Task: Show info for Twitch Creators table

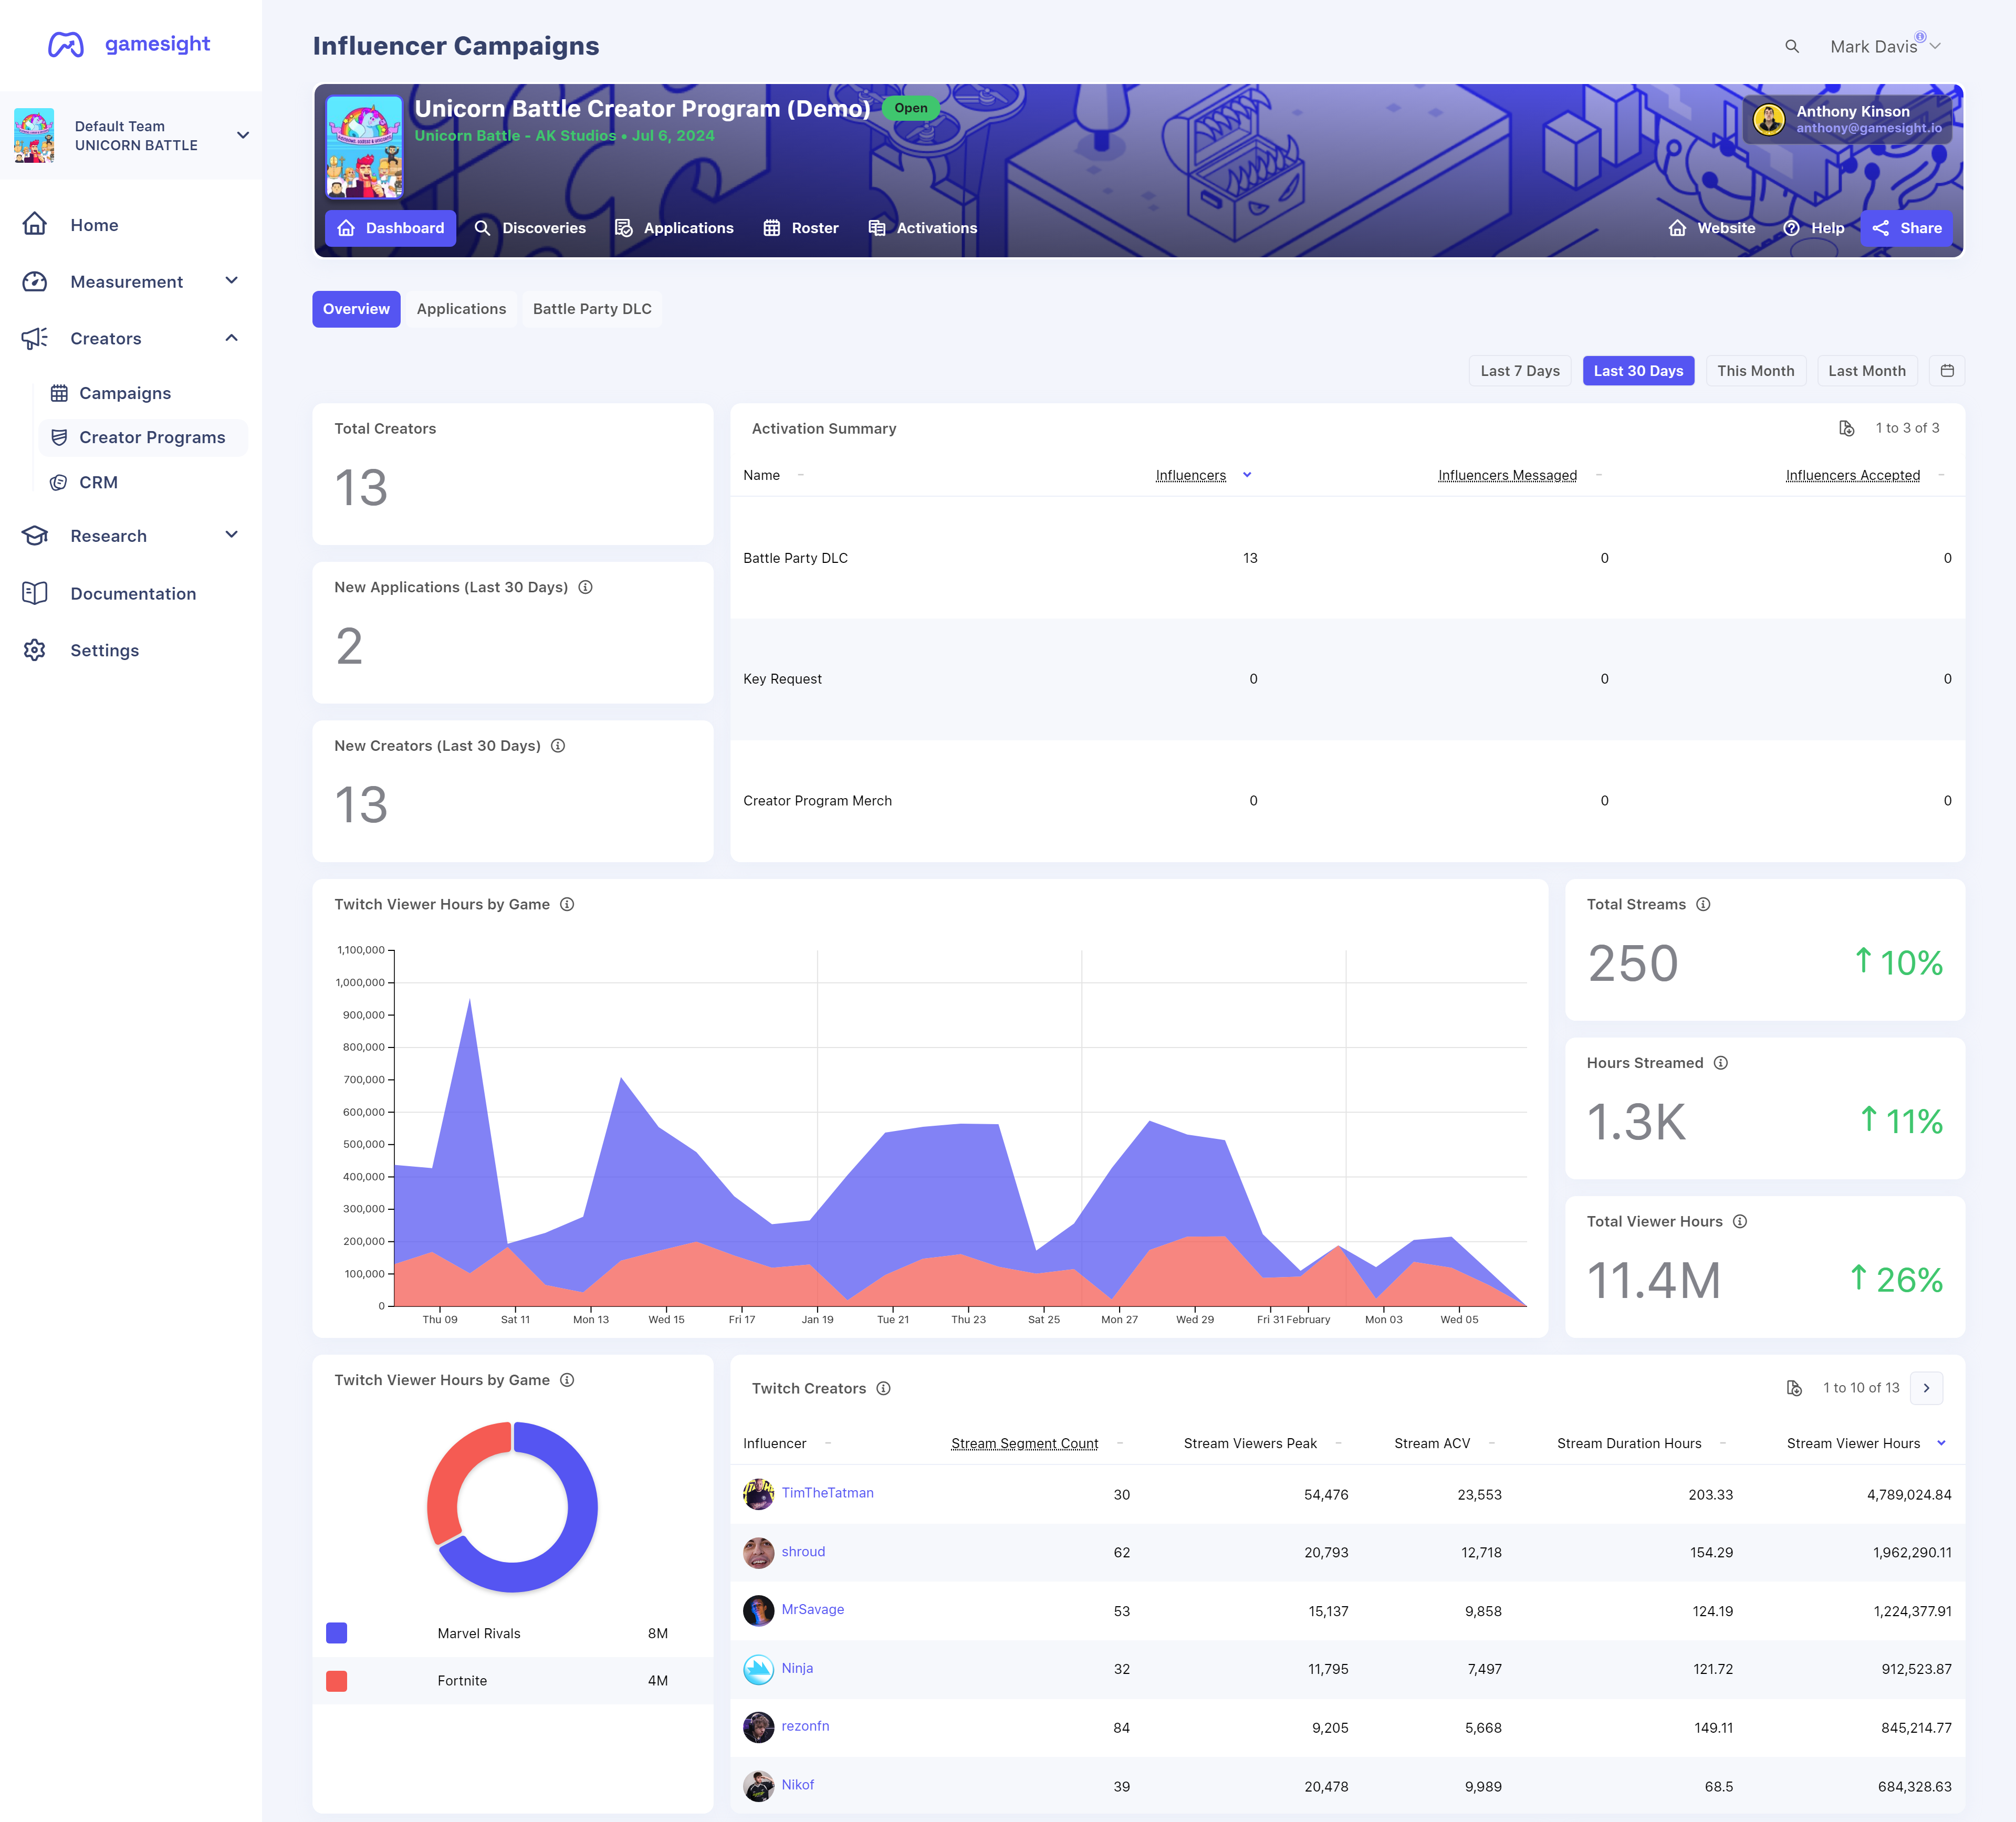Action: coord(883,1389)
